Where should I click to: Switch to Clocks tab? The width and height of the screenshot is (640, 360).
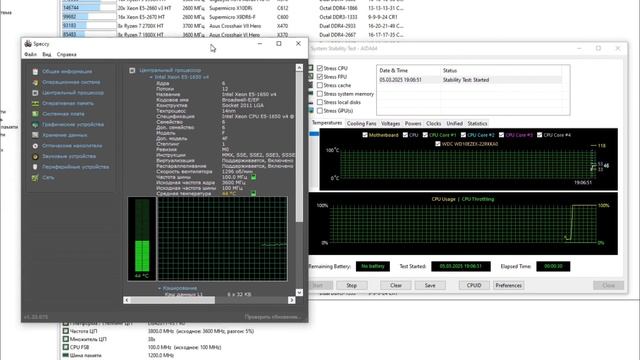tap(433, 123)
